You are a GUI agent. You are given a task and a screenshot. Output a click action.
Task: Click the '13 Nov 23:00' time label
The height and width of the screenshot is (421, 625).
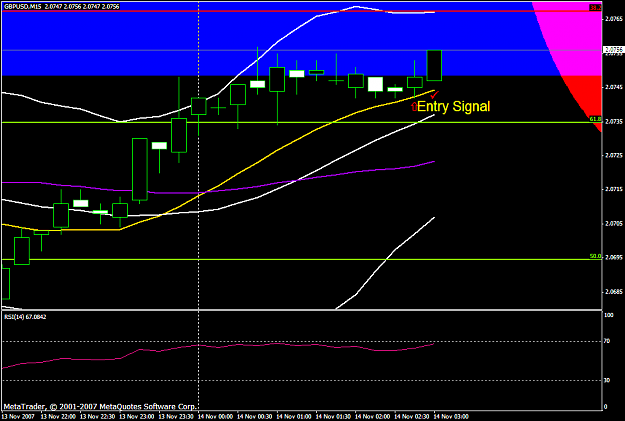(137, 417)
